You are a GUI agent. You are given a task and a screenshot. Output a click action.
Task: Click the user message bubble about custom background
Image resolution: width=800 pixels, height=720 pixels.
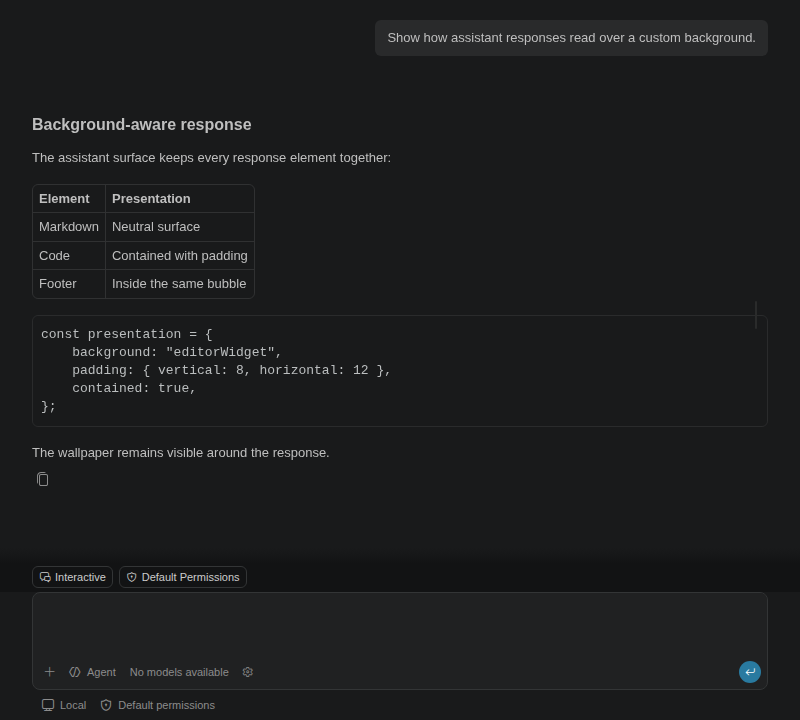[571, 38]
